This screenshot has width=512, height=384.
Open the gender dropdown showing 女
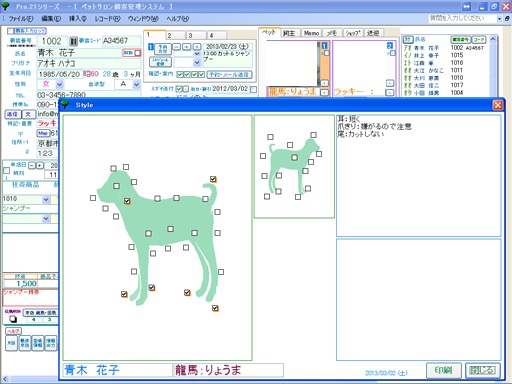click(59, 84)
